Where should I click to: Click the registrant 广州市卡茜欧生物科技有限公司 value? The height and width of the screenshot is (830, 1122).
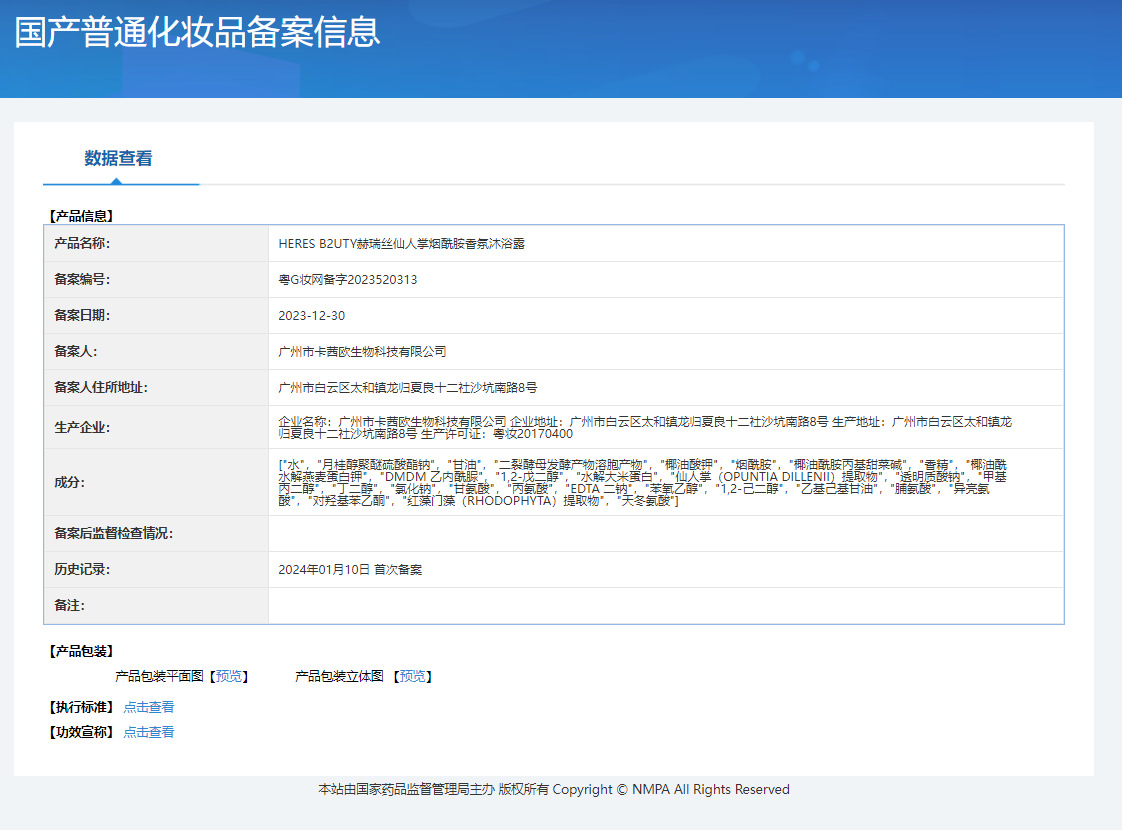(x=362, y=351)
